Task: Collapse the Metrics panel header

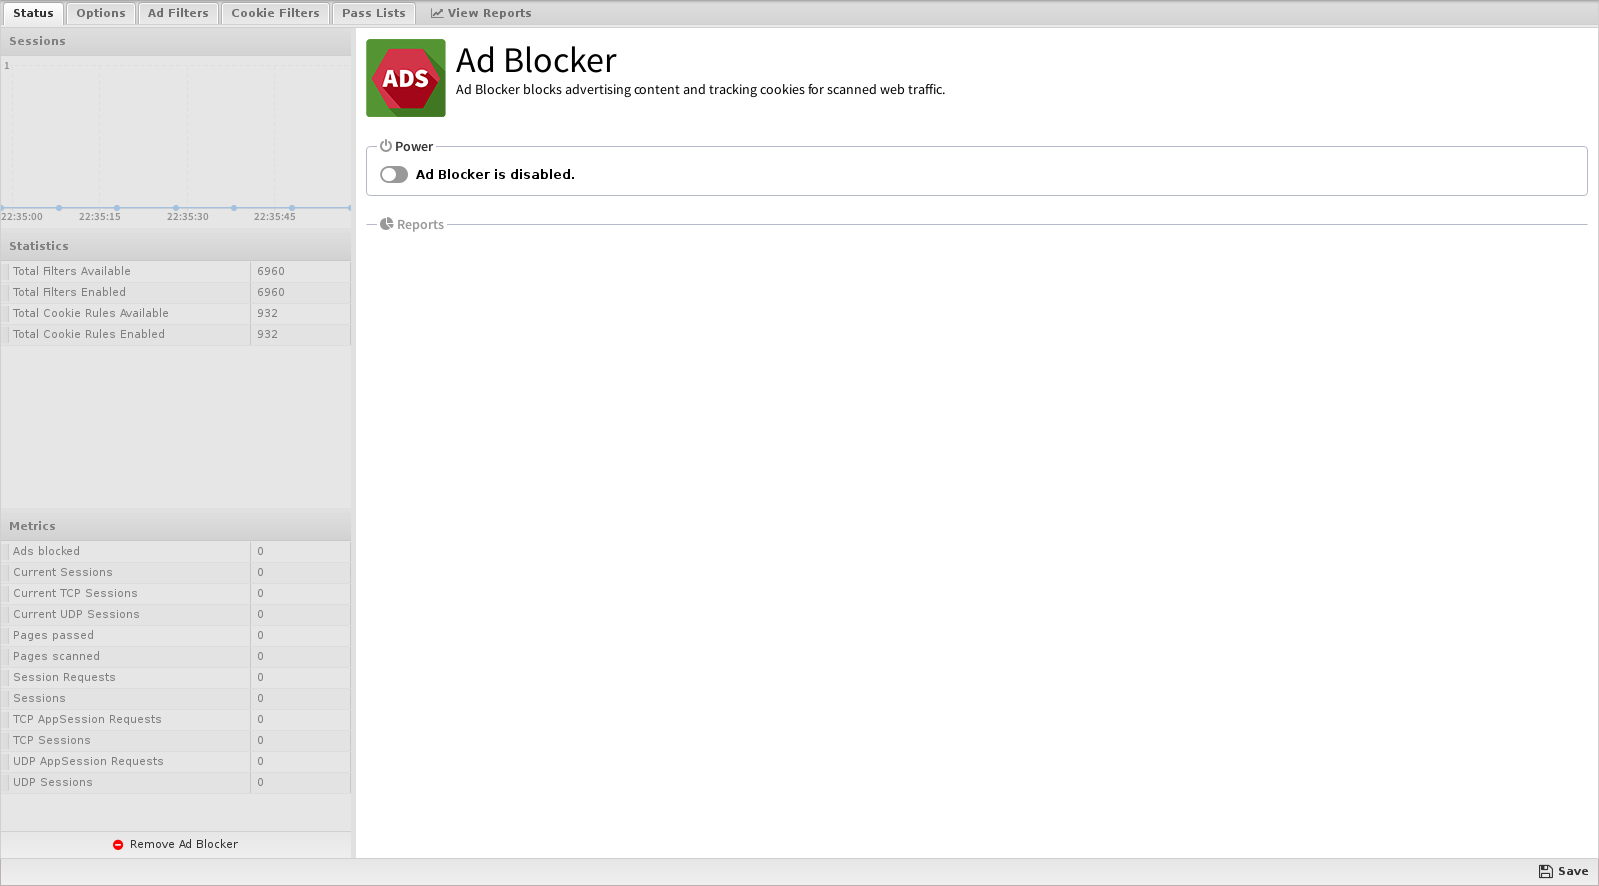Action: click(x=176, y=526)
